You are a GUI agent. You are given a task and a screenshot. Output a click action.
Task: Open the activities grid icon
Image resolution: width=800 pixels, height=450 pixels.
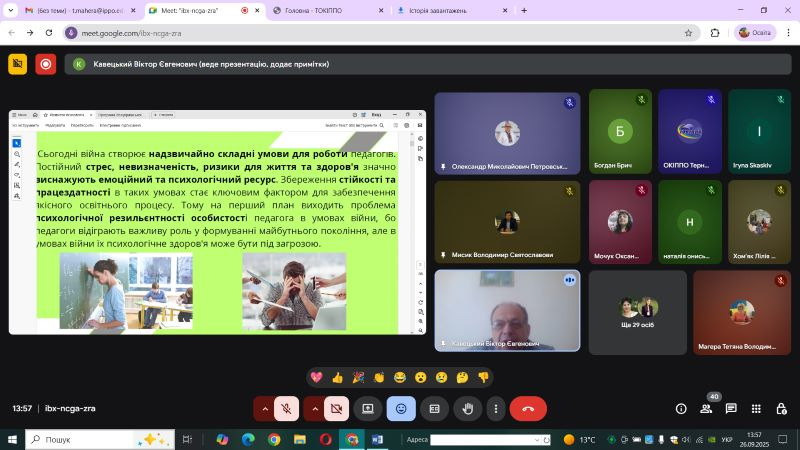[x=756, y=408]
